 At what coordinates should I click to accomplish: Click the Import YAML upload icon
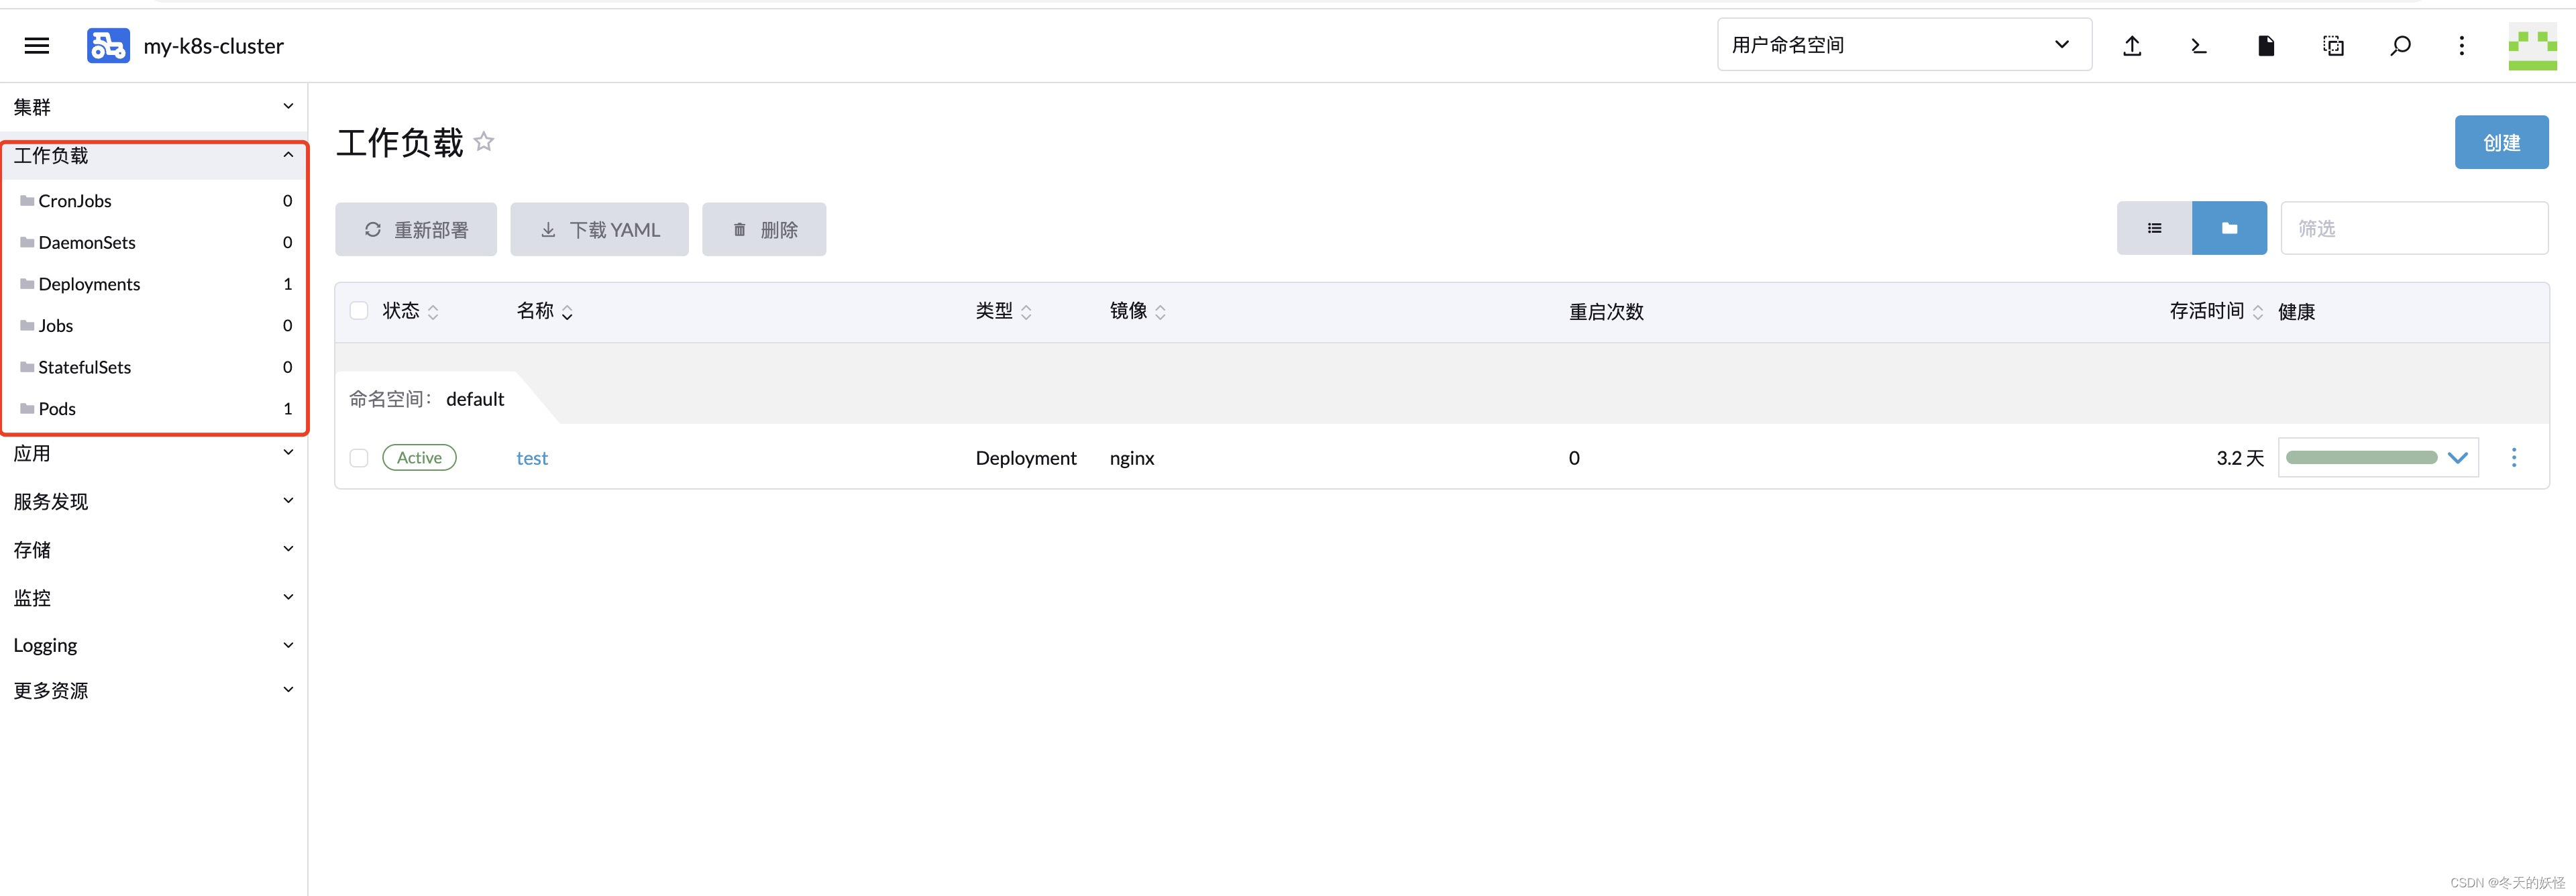point(2132,45)
